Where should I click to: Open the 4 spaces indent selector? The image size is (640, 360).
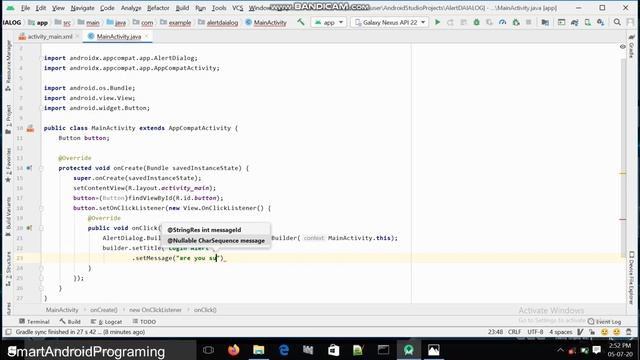(561, 332)
